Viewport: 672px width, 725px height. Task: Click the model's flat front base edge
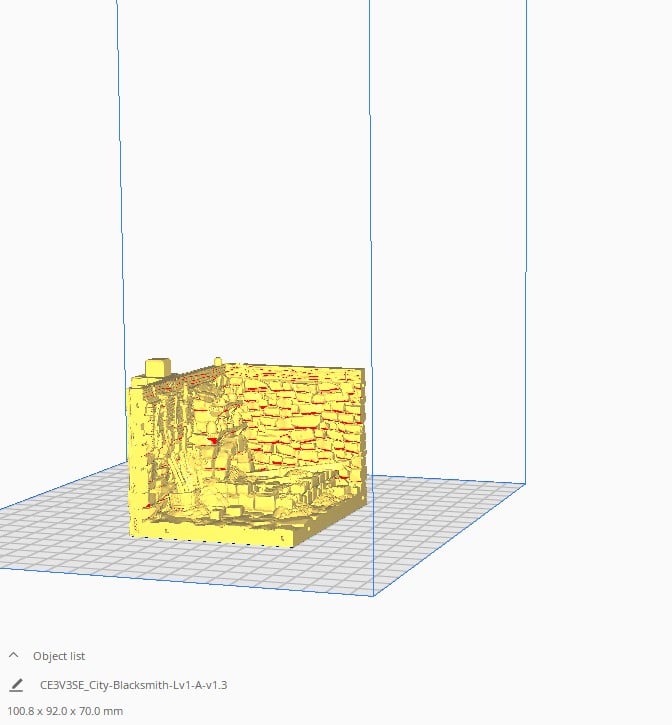point(213,536)
